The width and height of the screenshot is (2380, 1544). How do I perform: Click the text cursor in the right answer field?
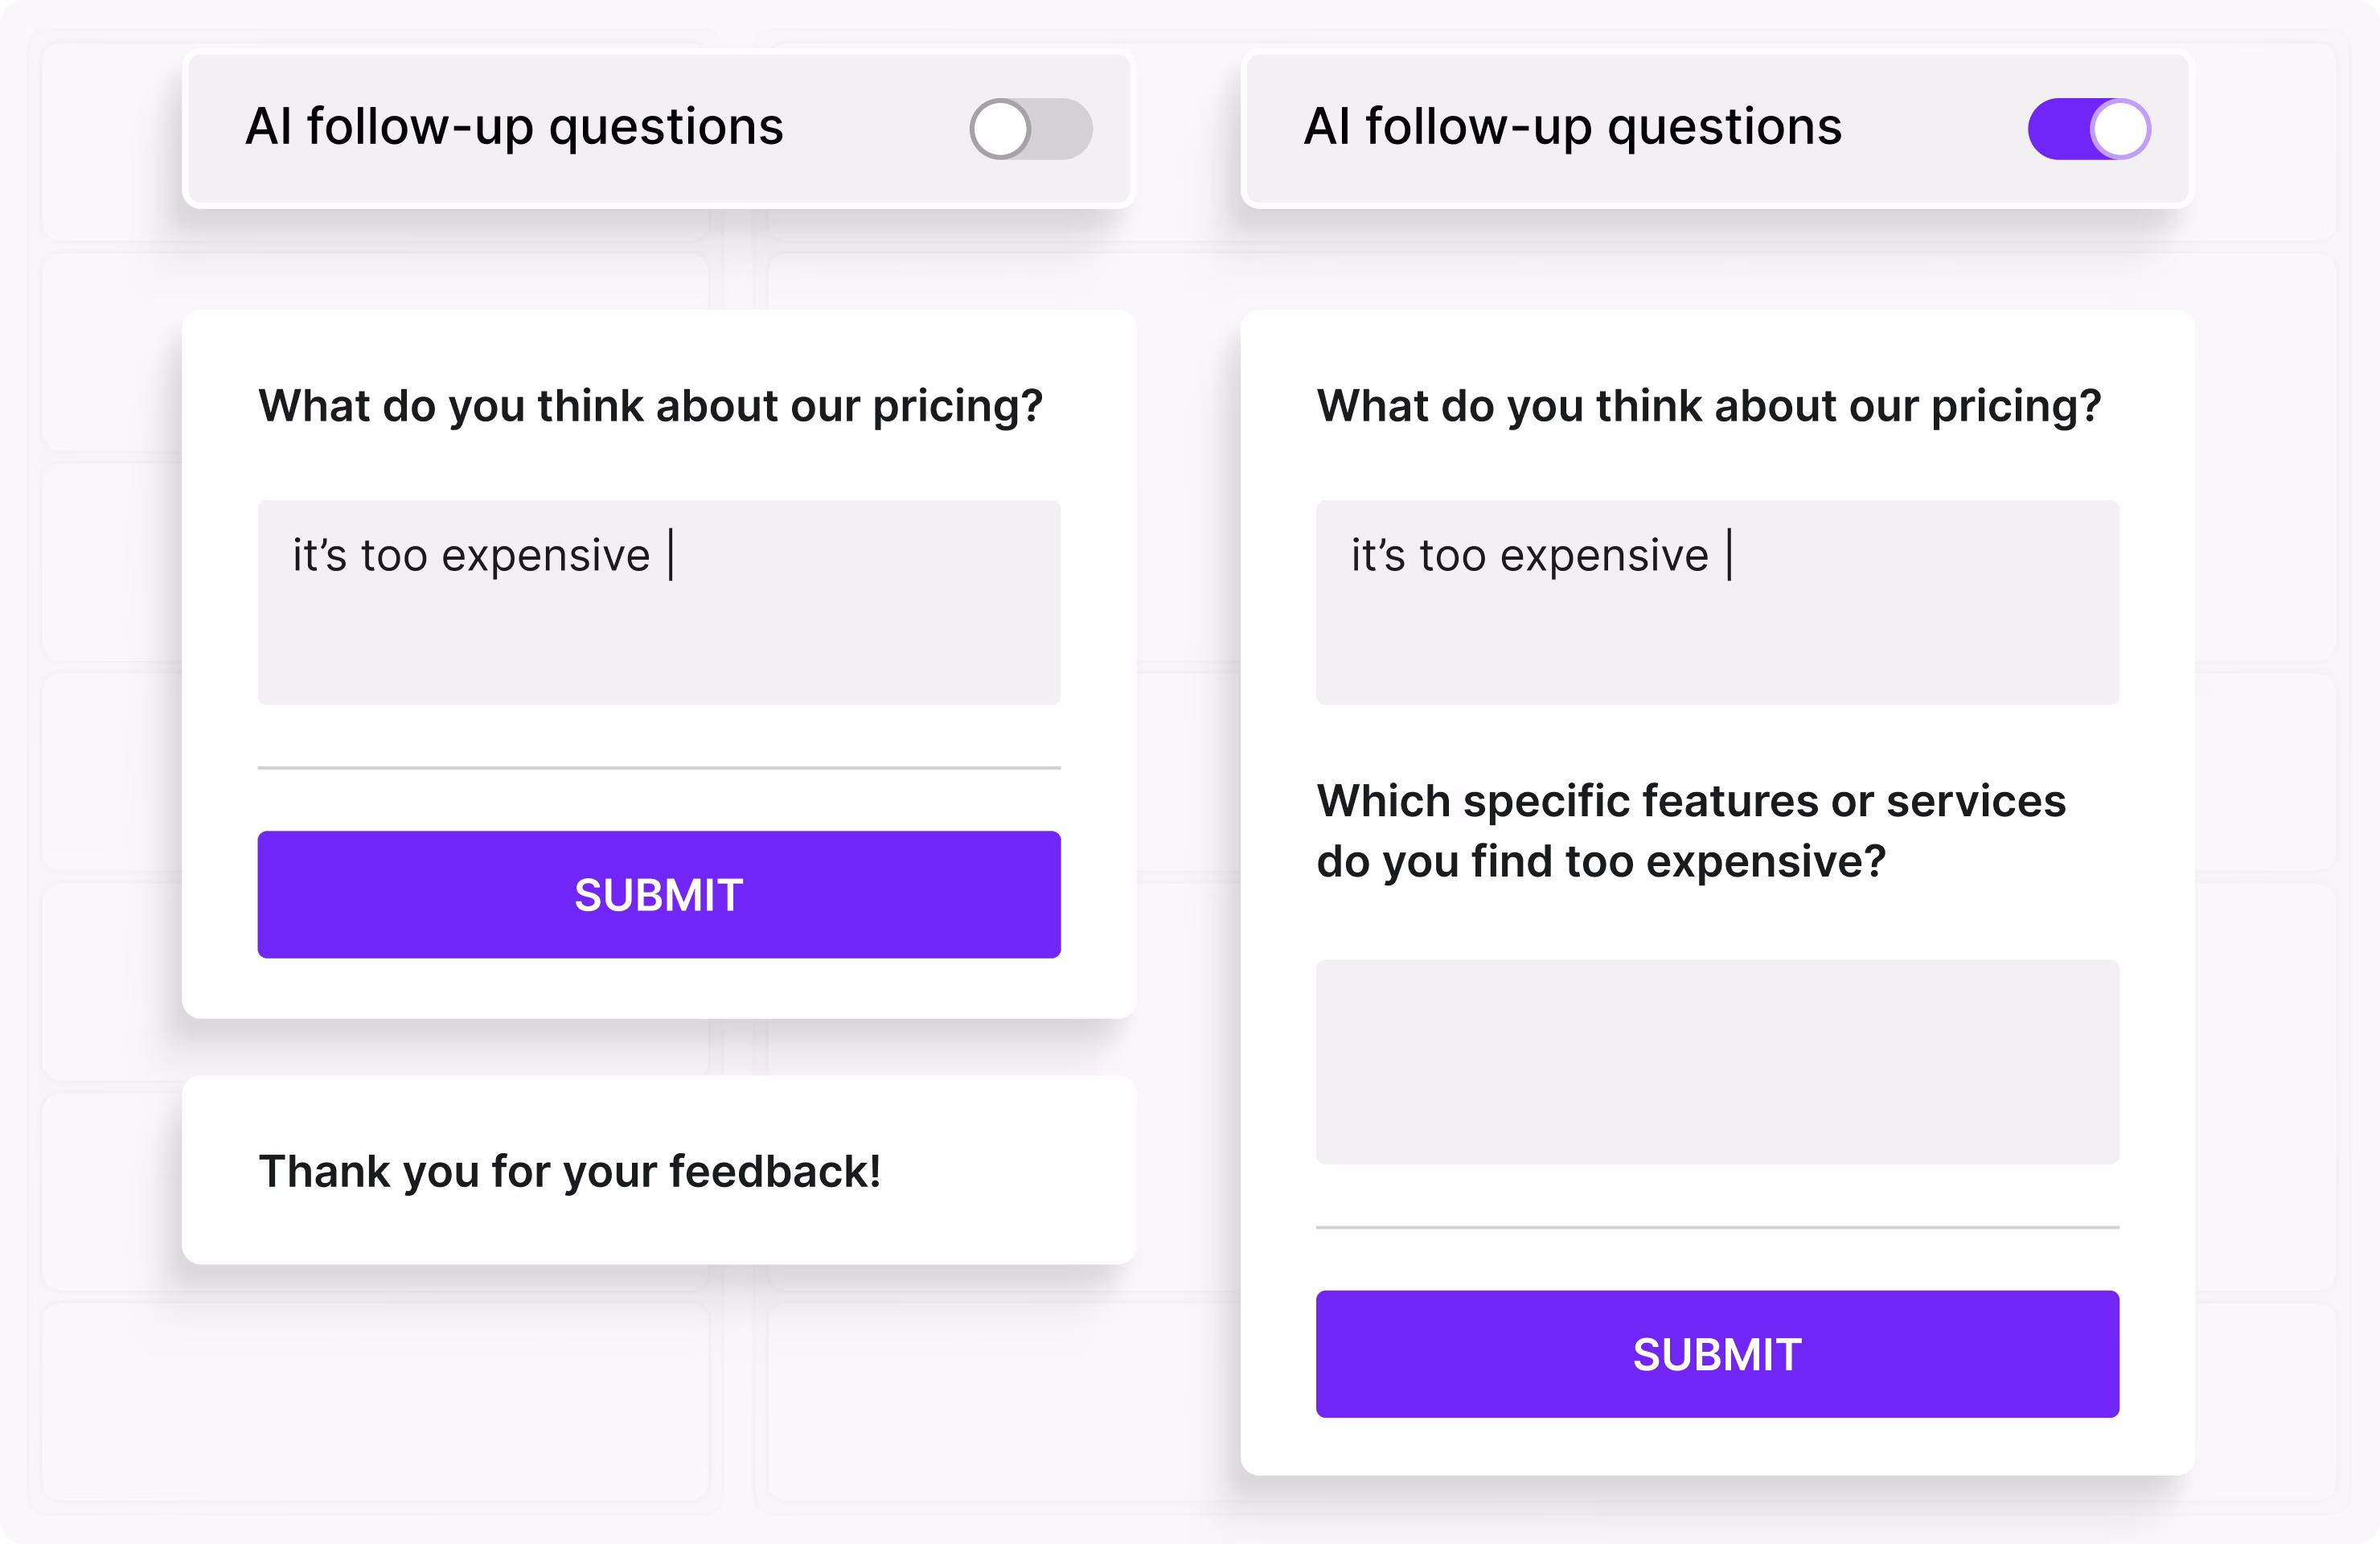[x=1730, y=554]
